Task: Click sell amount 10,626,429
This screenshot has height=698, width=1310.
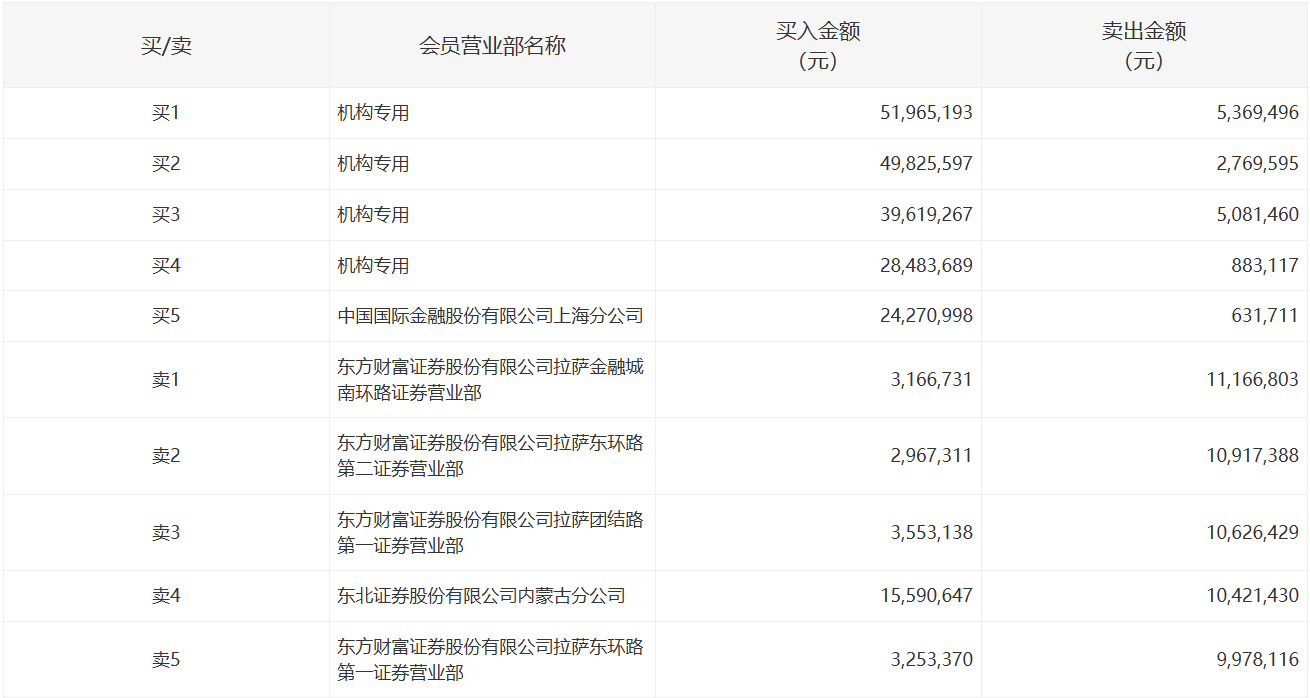Action: pos(1253,533)
